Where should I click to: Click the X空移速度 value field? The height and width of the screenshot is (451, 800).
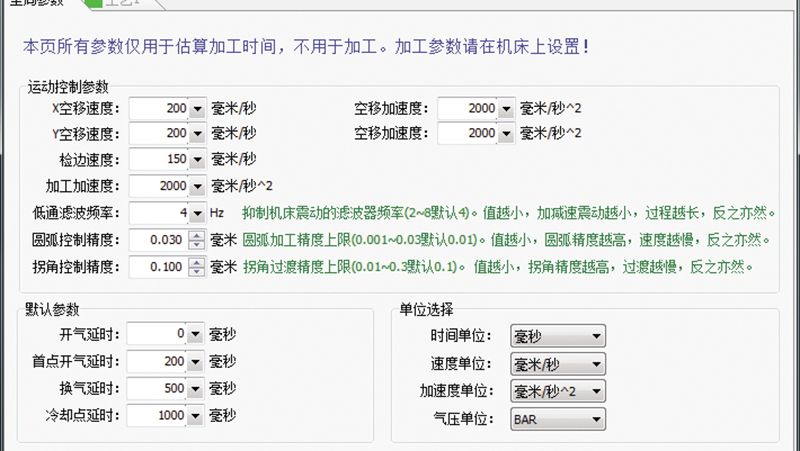coord(160,108)
